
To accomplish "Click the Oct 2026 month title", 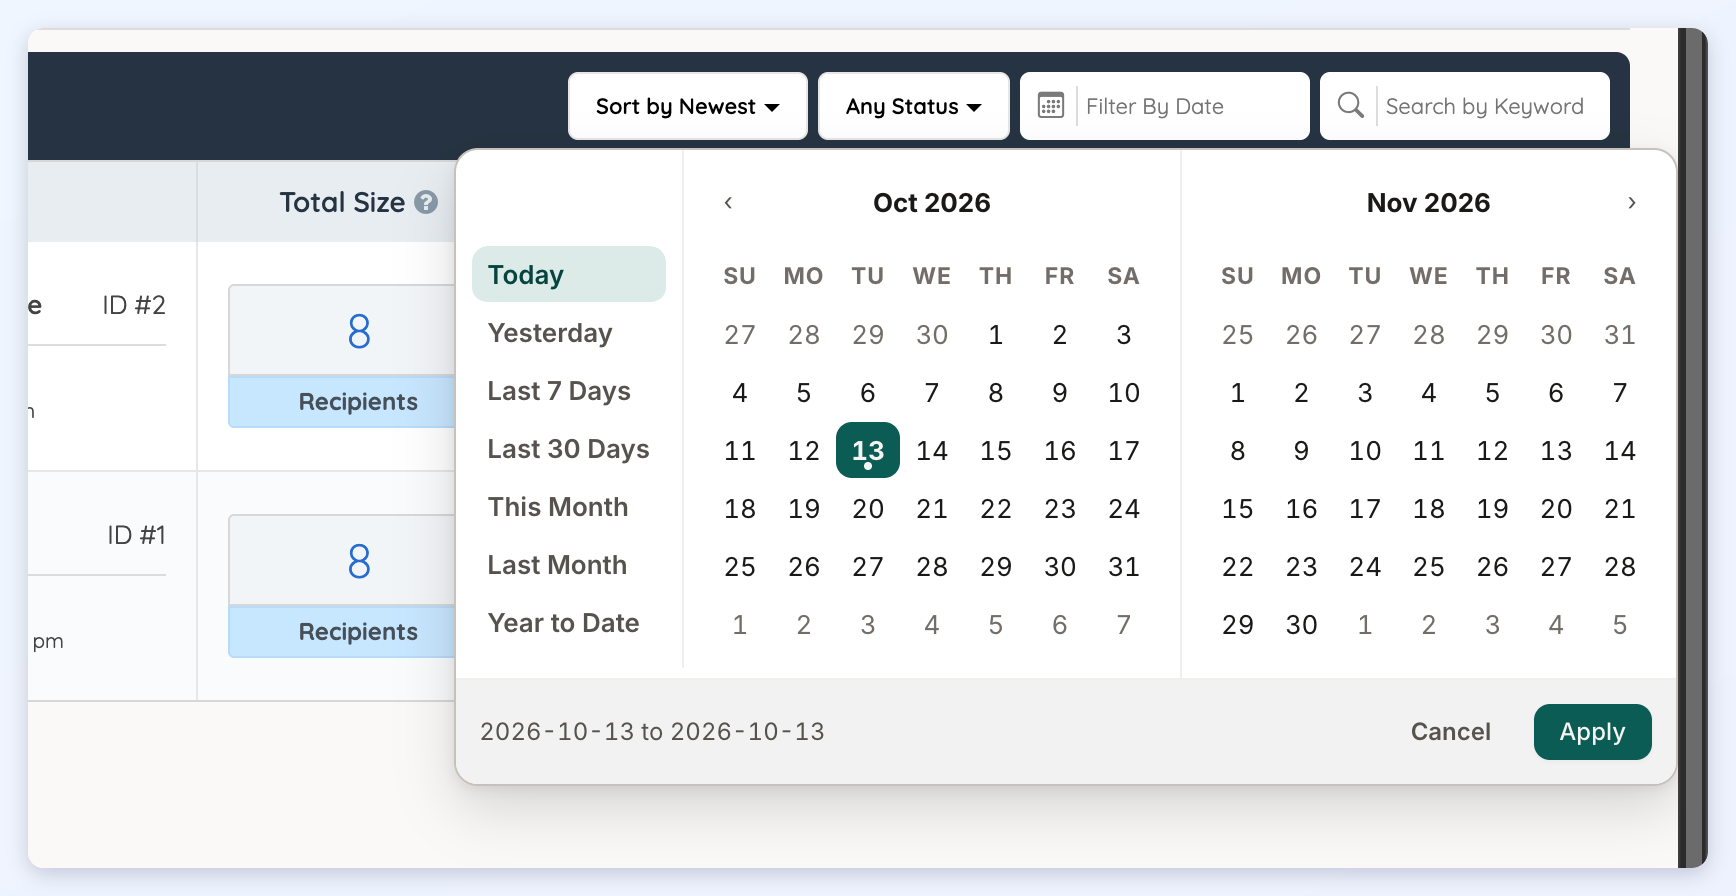I will (932, 203).
